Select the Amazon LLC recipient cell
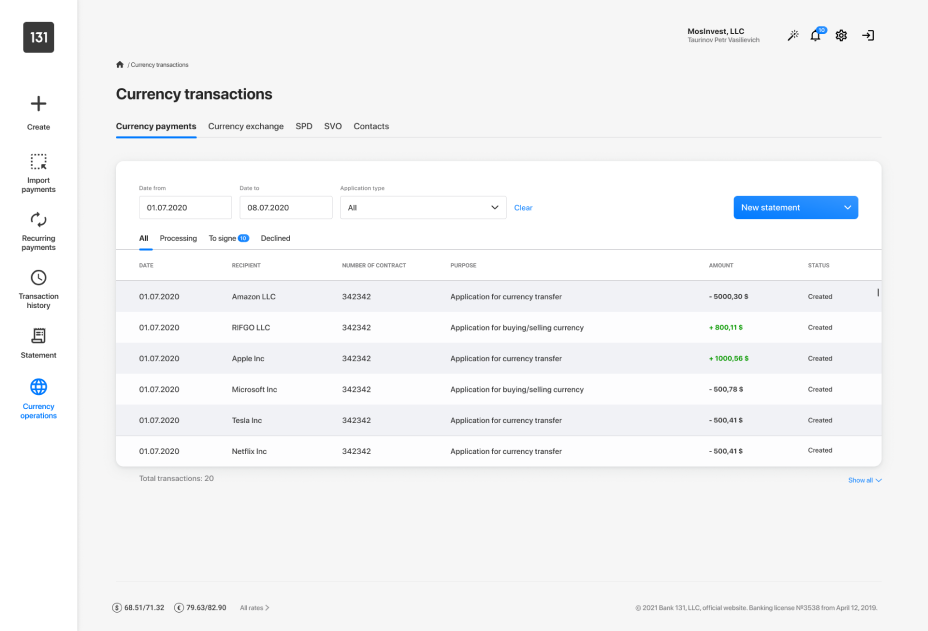Image resolution: width=928 pixels, height=631 pixels. coord(253,297)
